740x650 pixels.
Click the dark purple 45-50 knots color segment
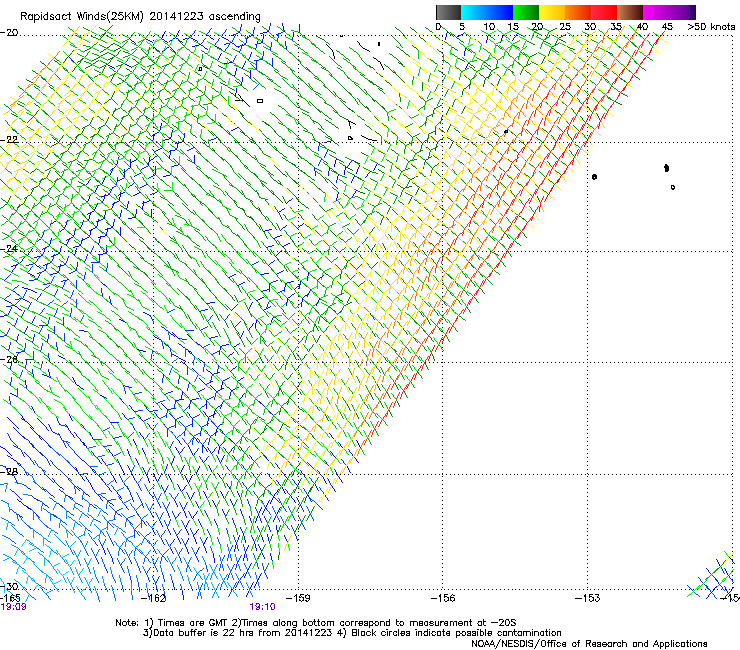pos(682,12)
